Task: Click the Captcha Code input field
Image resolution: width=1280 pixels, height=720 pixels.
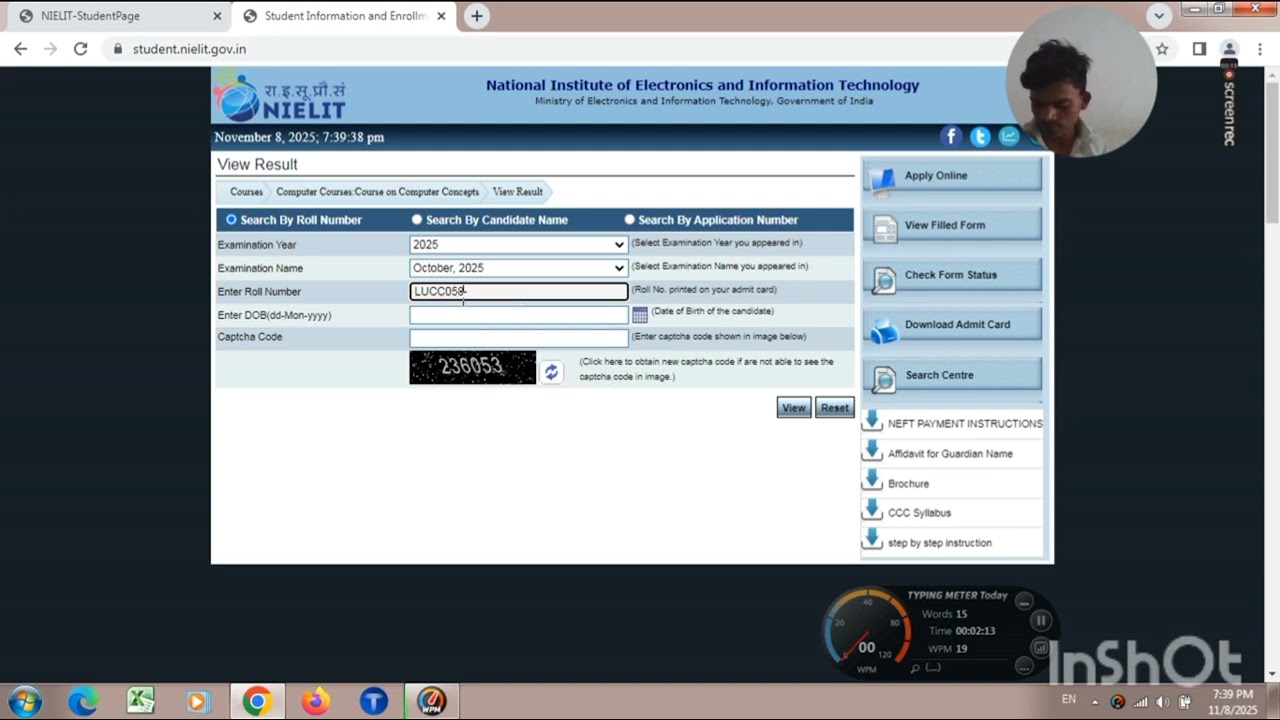Action: [518, 338]
